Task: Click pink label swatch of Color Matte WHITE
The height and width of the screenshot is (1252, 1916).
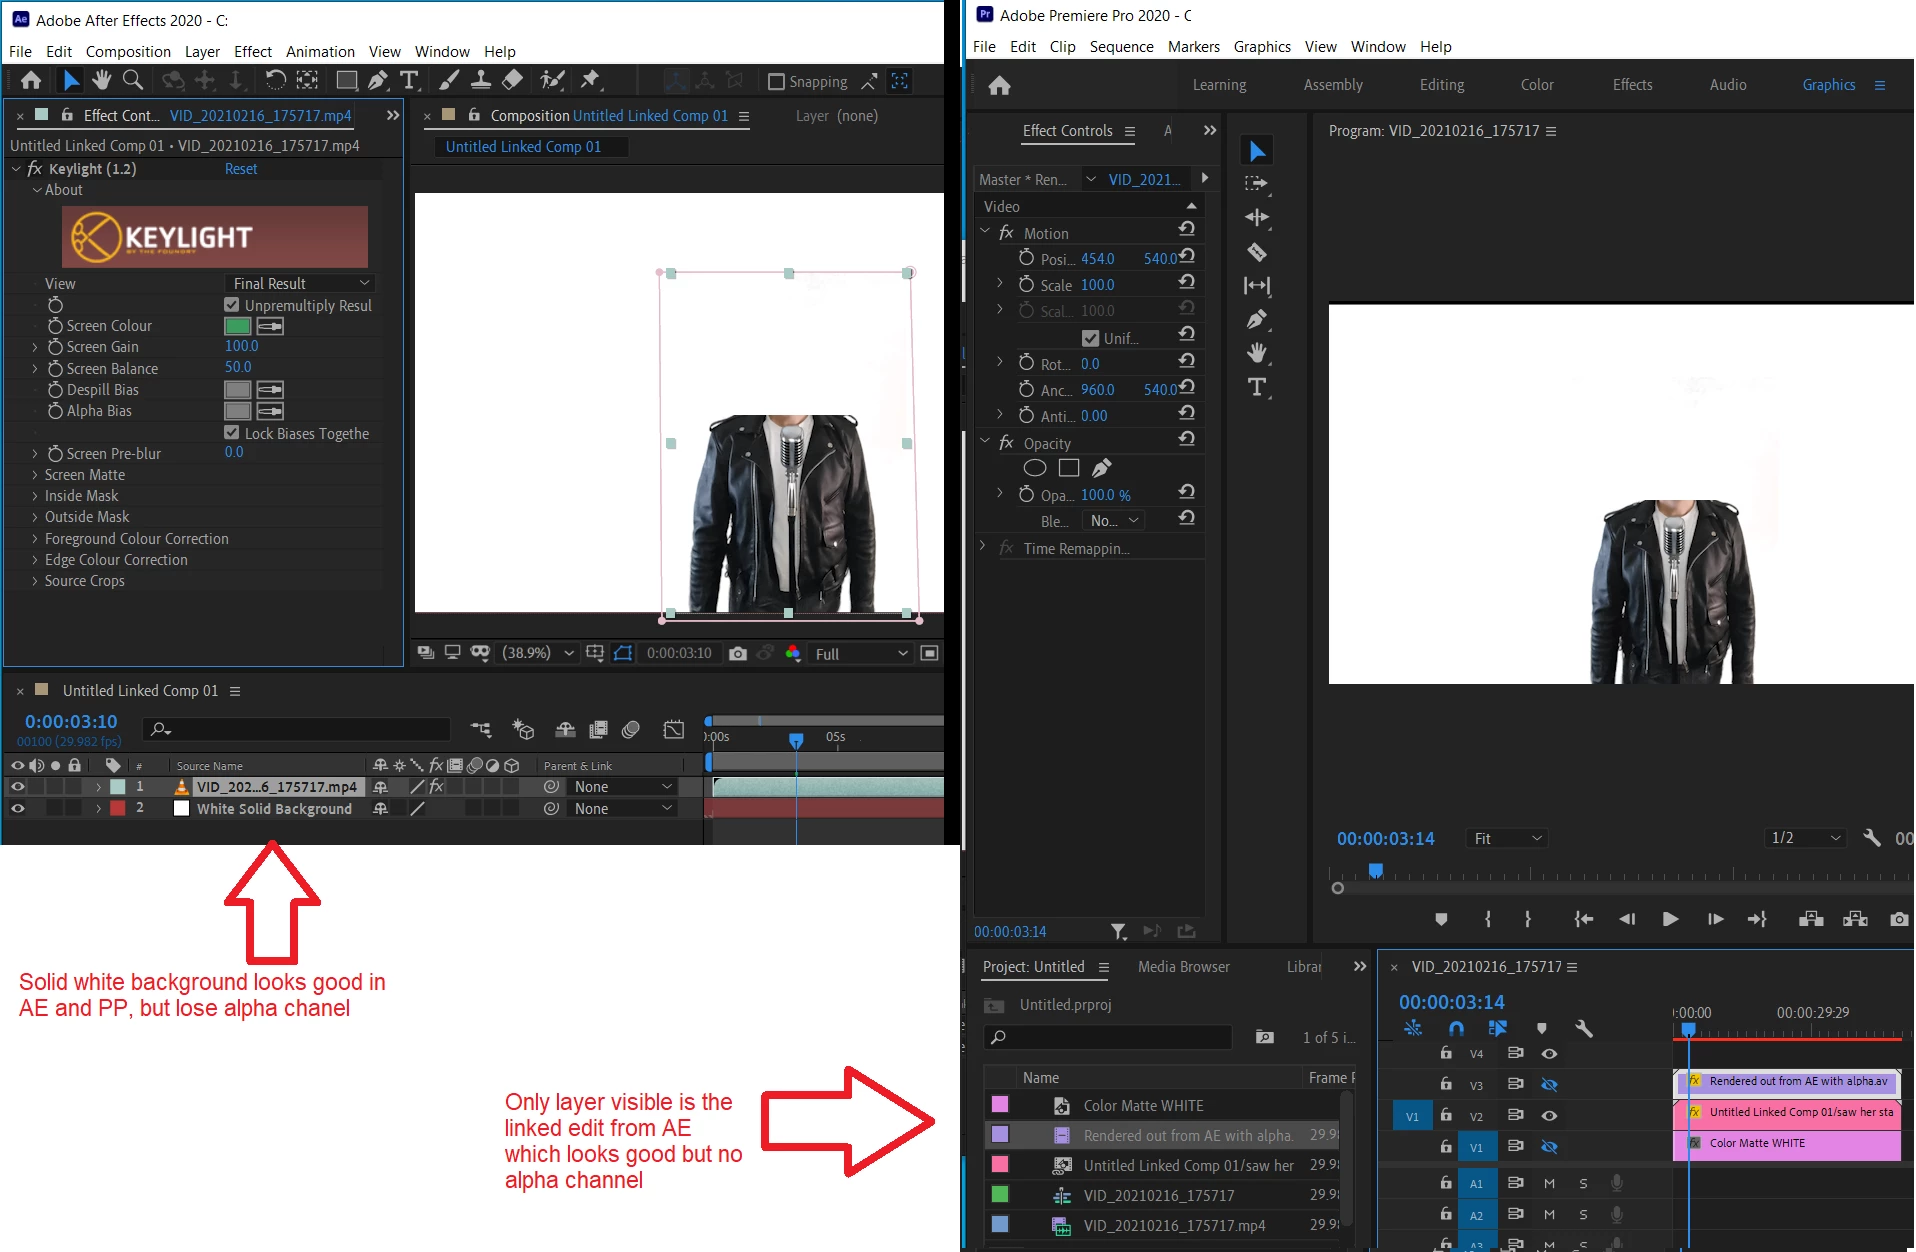Action: 1000,1105
